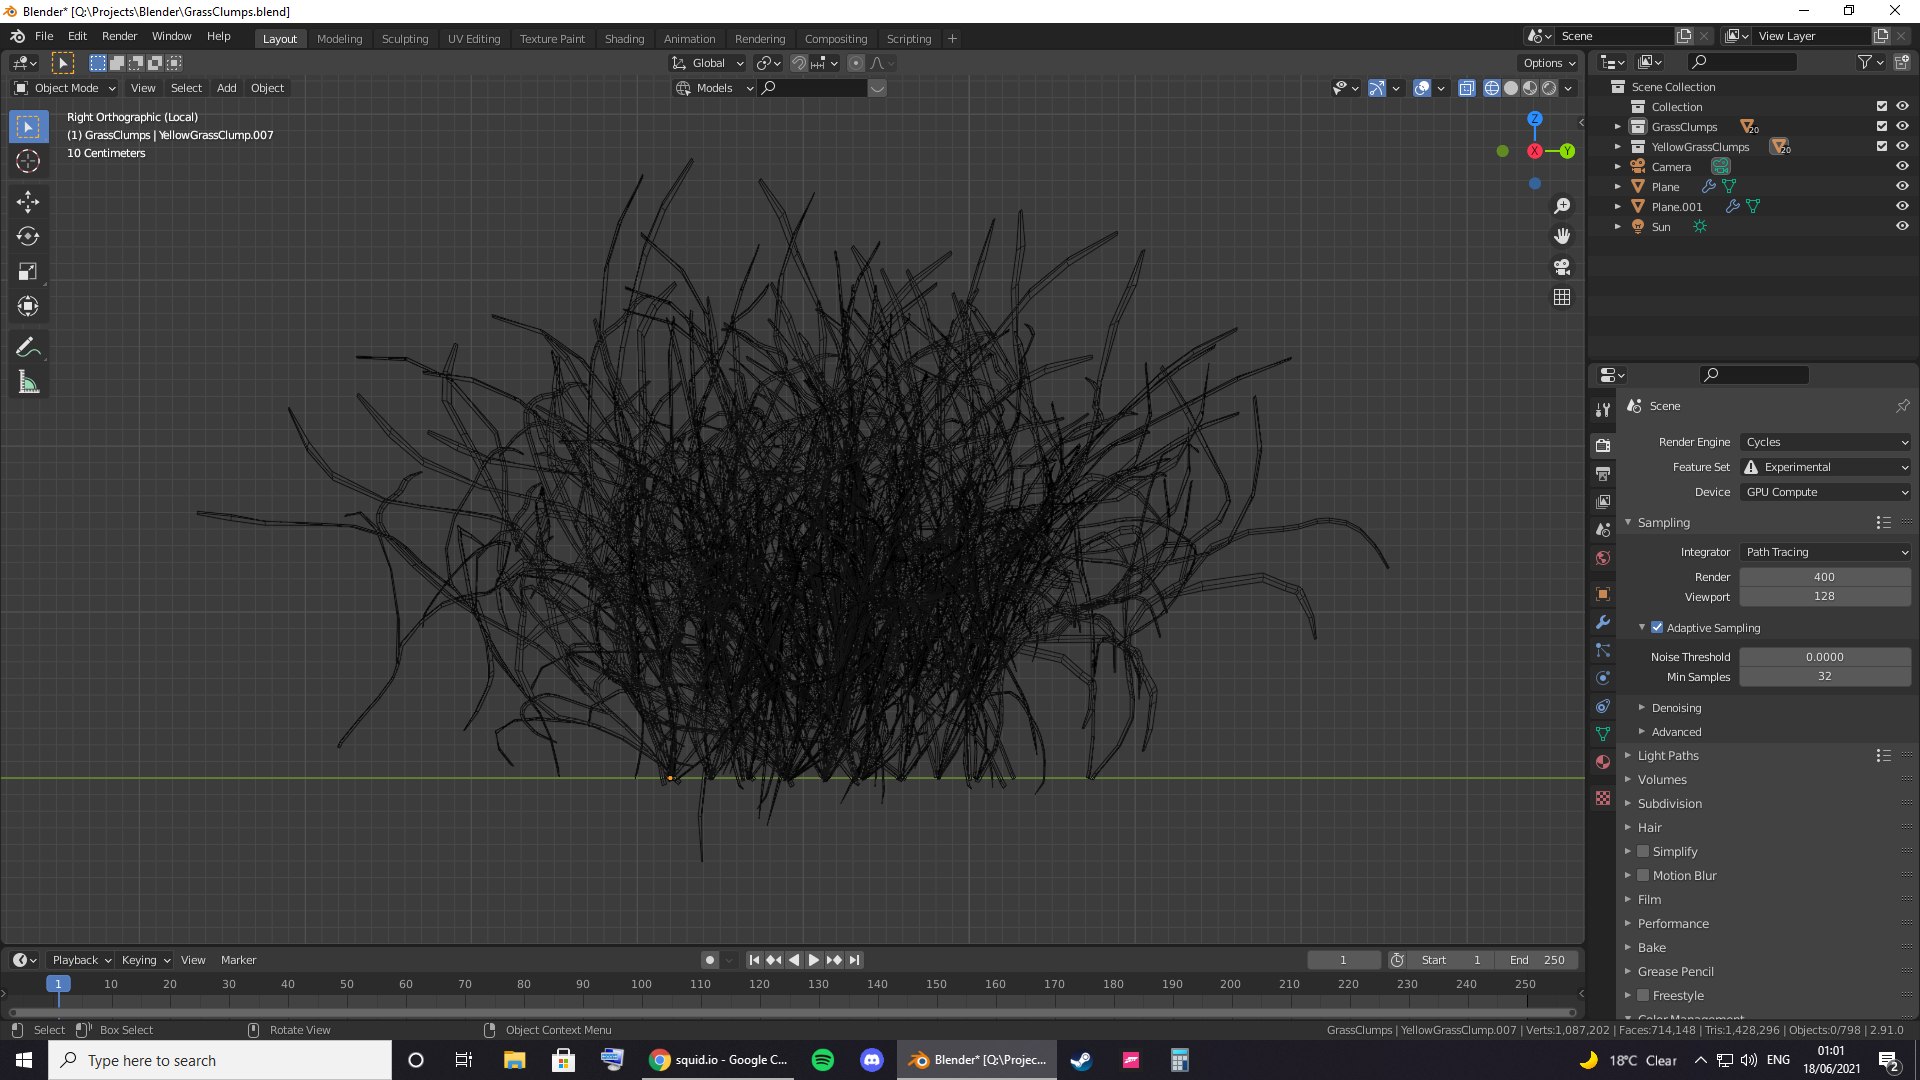Open the Object Mode dropdown

click(x=65, y=88)
